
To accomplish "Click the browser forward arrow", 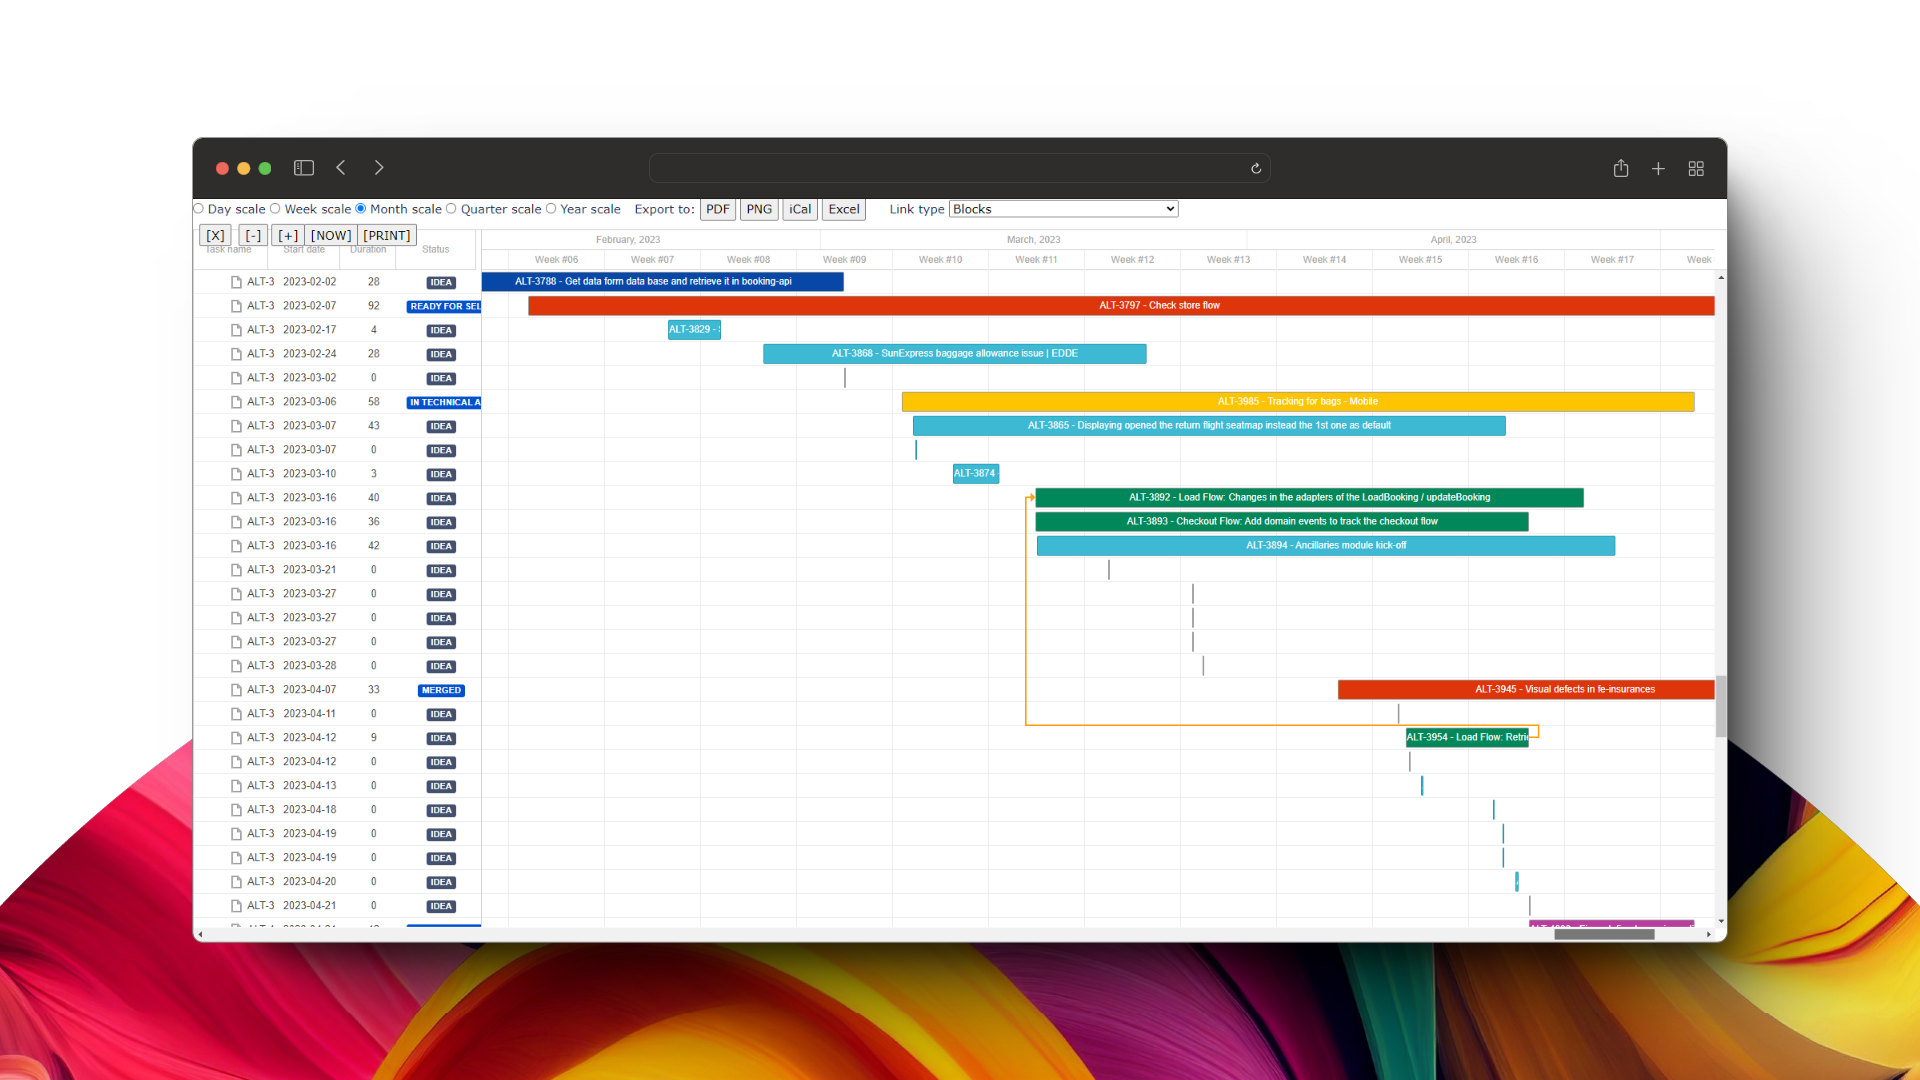I will 379,168.
